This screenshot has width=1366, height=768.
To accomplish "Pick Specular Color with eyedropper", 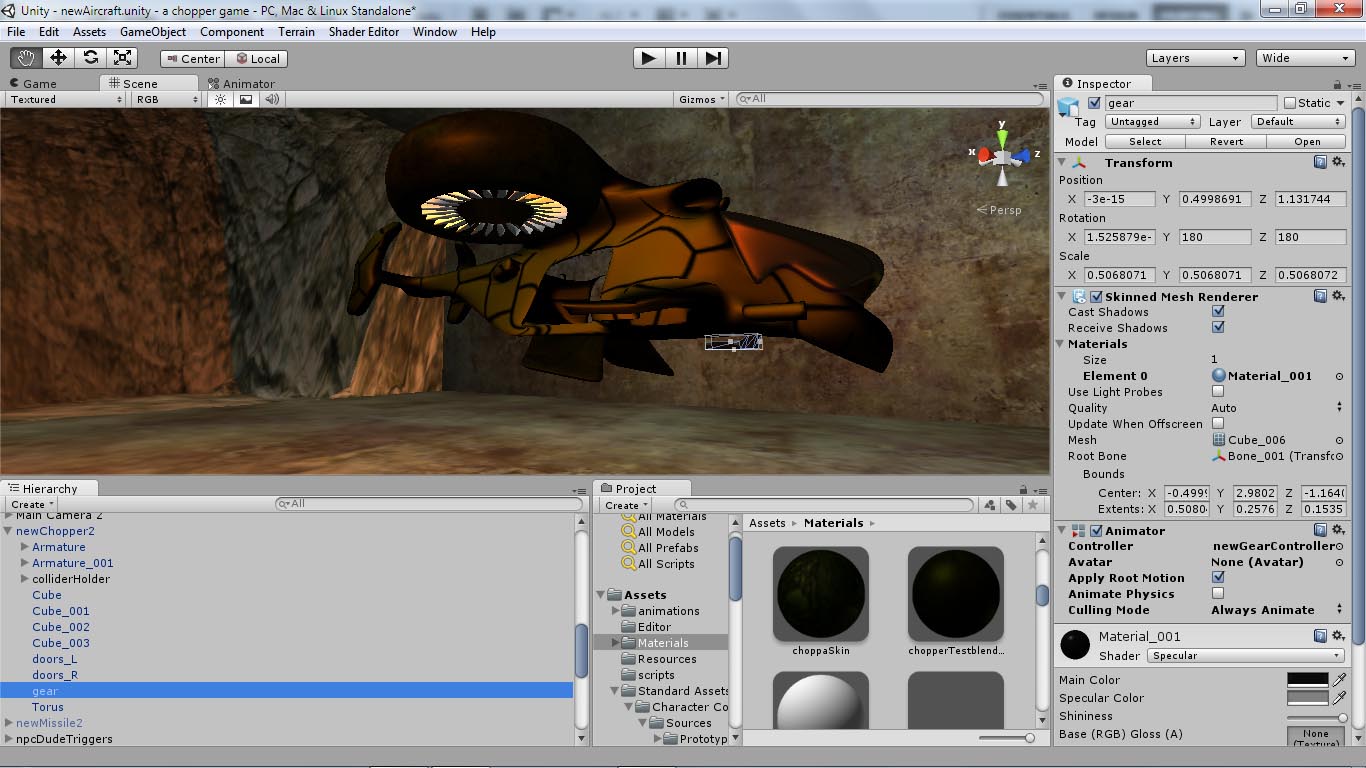I will (x=1340, y=698).
